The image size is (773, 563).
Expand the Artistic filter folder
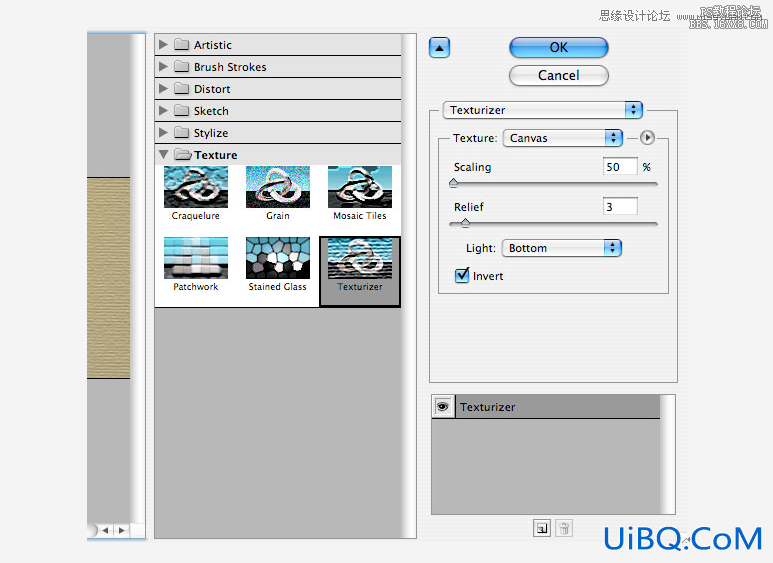163,44
